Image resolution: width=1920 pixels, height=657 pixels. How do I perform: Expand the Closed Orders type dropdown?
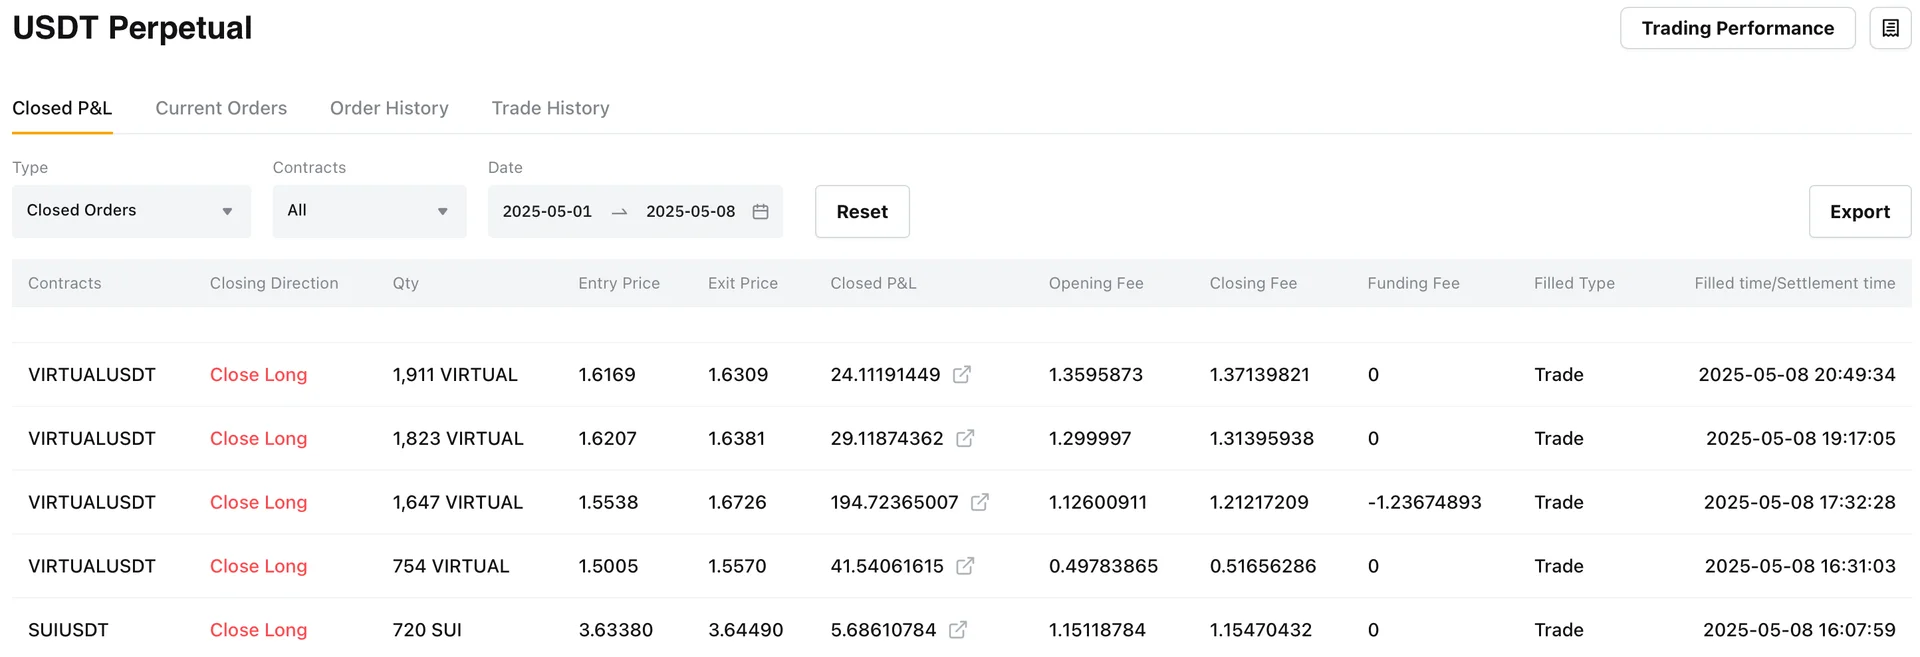pos(131,211)
